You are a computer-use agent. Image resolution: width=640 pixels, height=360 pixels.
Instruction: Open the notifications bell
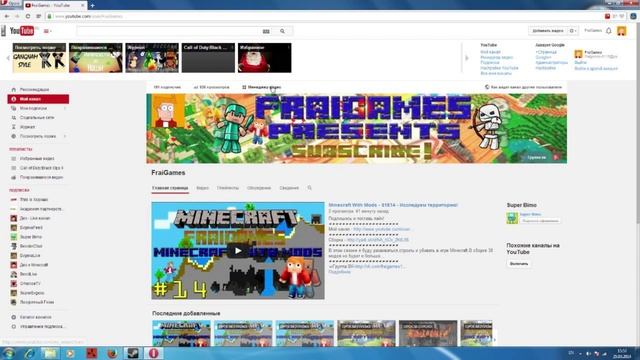[609, 31]
